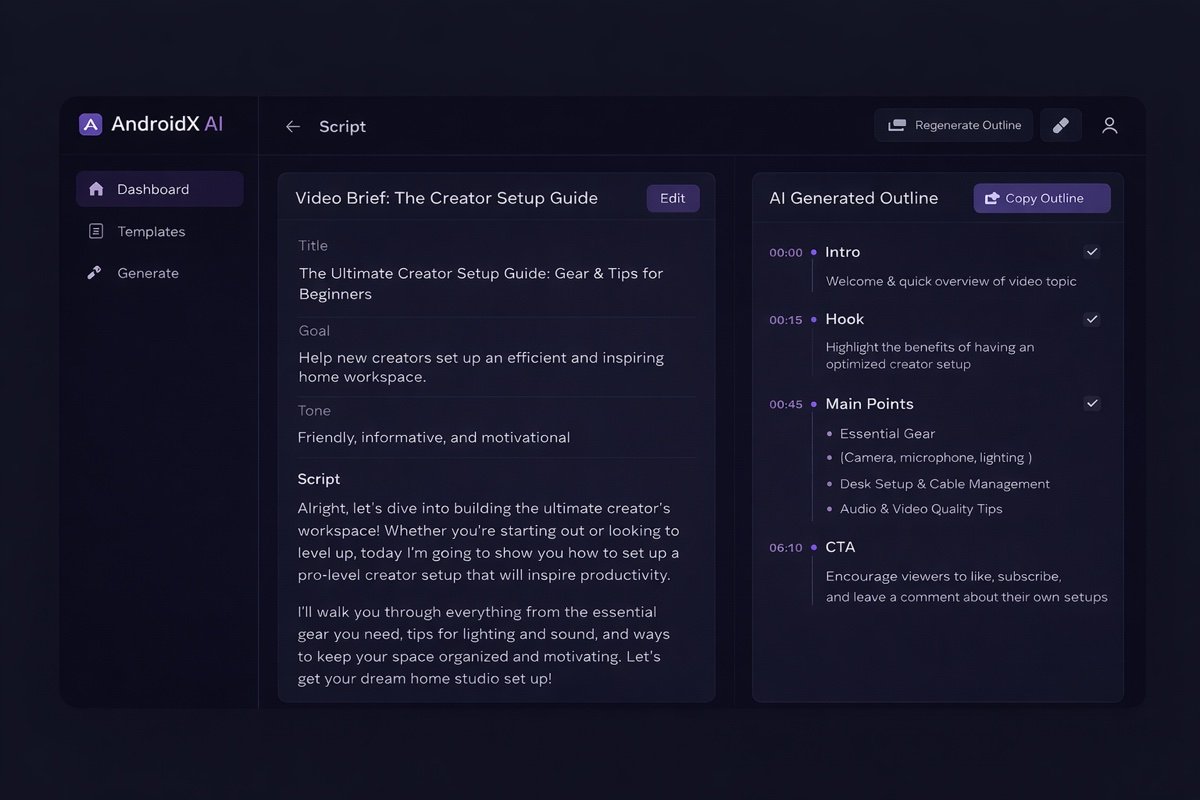Click the Tone field text
Image resolution: width=1200 pixels, height=800 pixels.
point(434,437)
